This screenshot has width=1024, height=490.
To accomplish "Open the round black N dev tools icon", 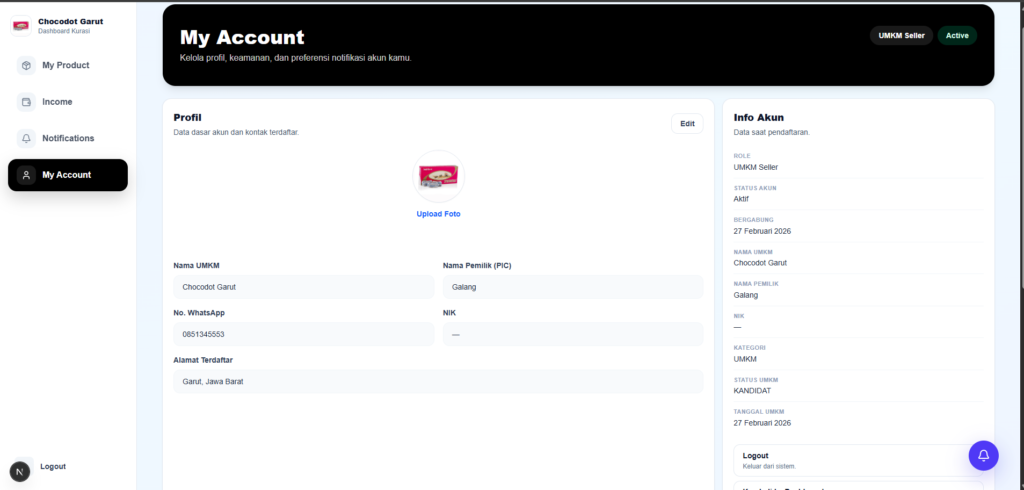I will 20,471.
